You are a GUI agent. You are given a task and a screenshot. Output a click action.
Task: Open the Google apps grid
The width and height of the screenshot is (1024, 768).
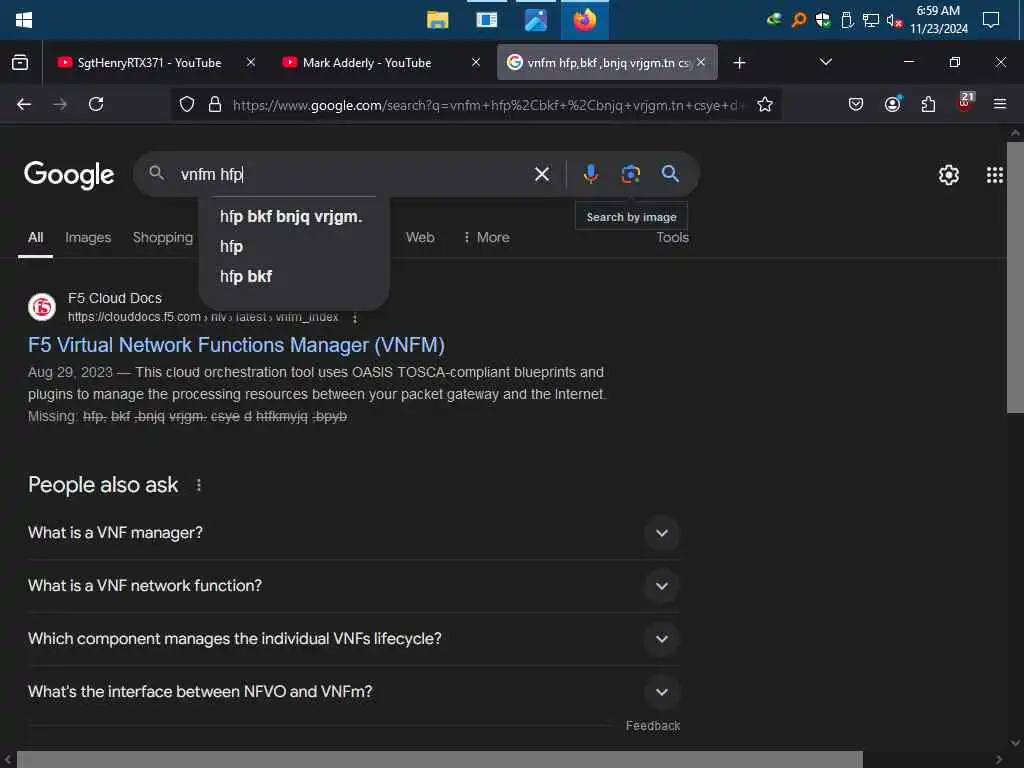pyautogui.click(x=995, y=174)
